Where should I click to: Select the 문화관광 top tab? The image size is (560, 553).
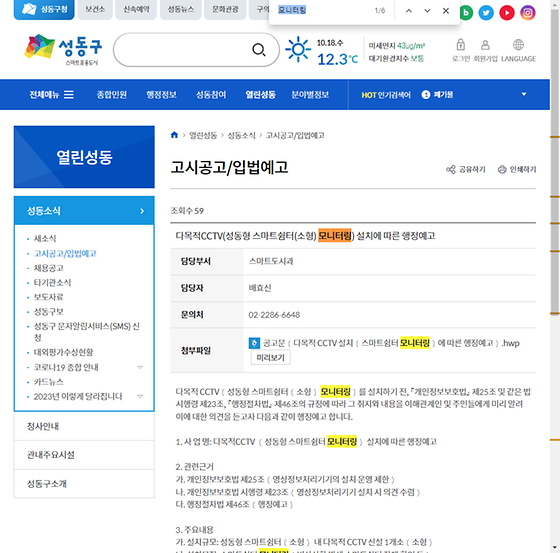point(225,9)
